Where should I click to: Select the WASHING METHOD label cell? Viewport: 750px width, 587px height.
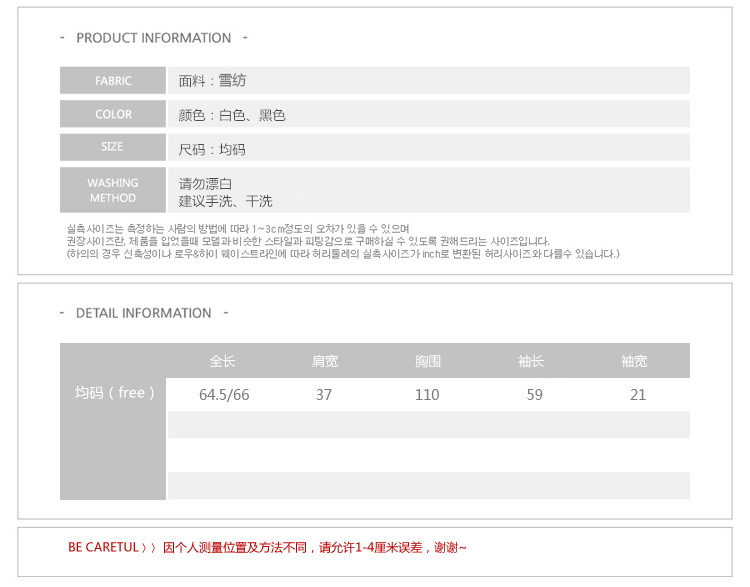click(x=113, y=190)
